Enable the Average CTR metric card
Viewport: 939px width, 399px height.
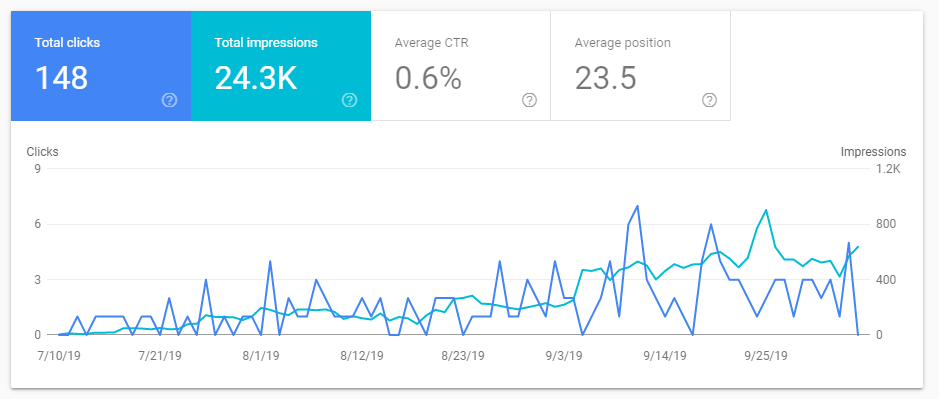coord(461,66)
